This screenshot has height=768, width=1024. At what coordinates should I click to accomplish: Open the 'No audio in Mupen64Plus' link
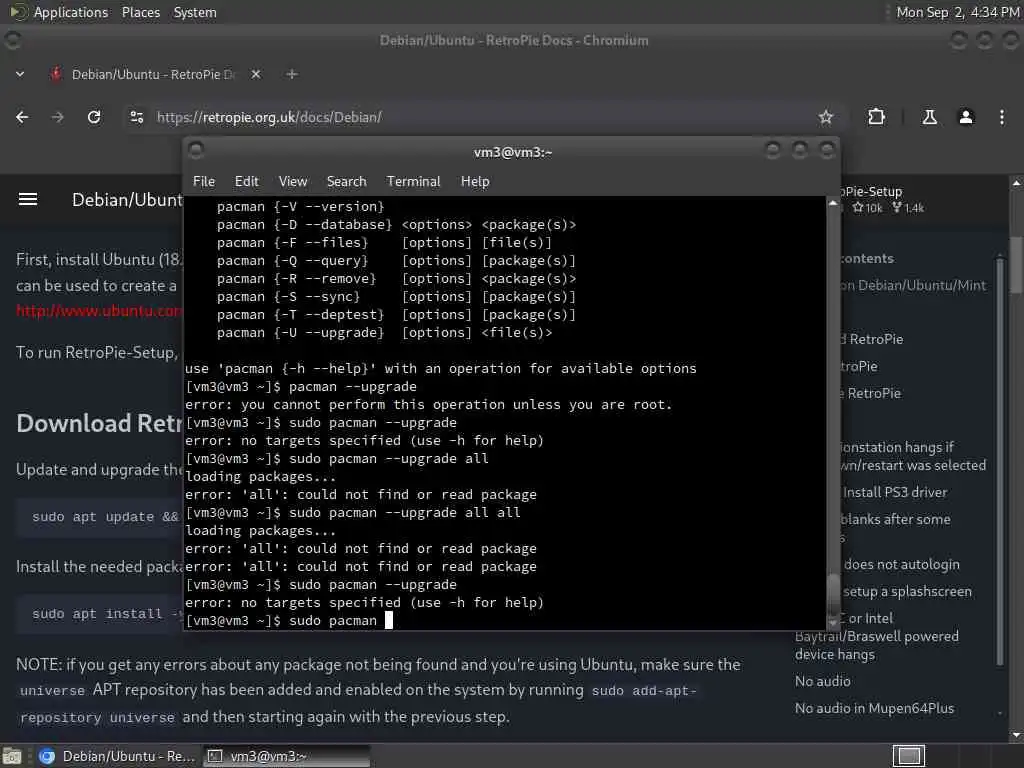(x=874, y=708)
